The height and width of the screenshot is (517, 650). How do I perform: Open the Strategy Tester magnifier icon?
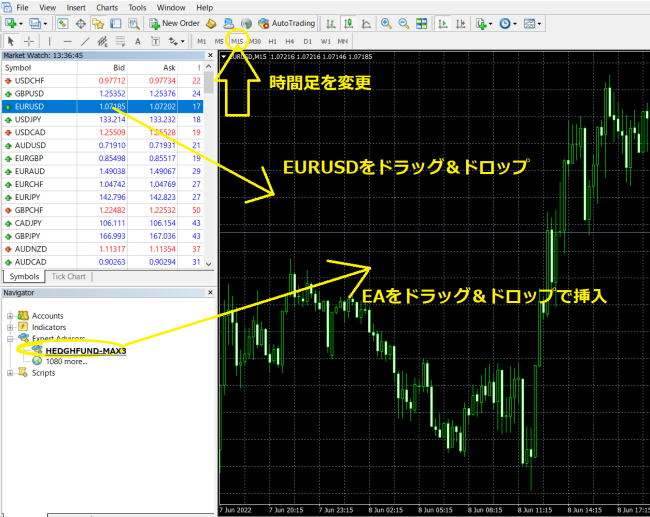pos(133,24)
